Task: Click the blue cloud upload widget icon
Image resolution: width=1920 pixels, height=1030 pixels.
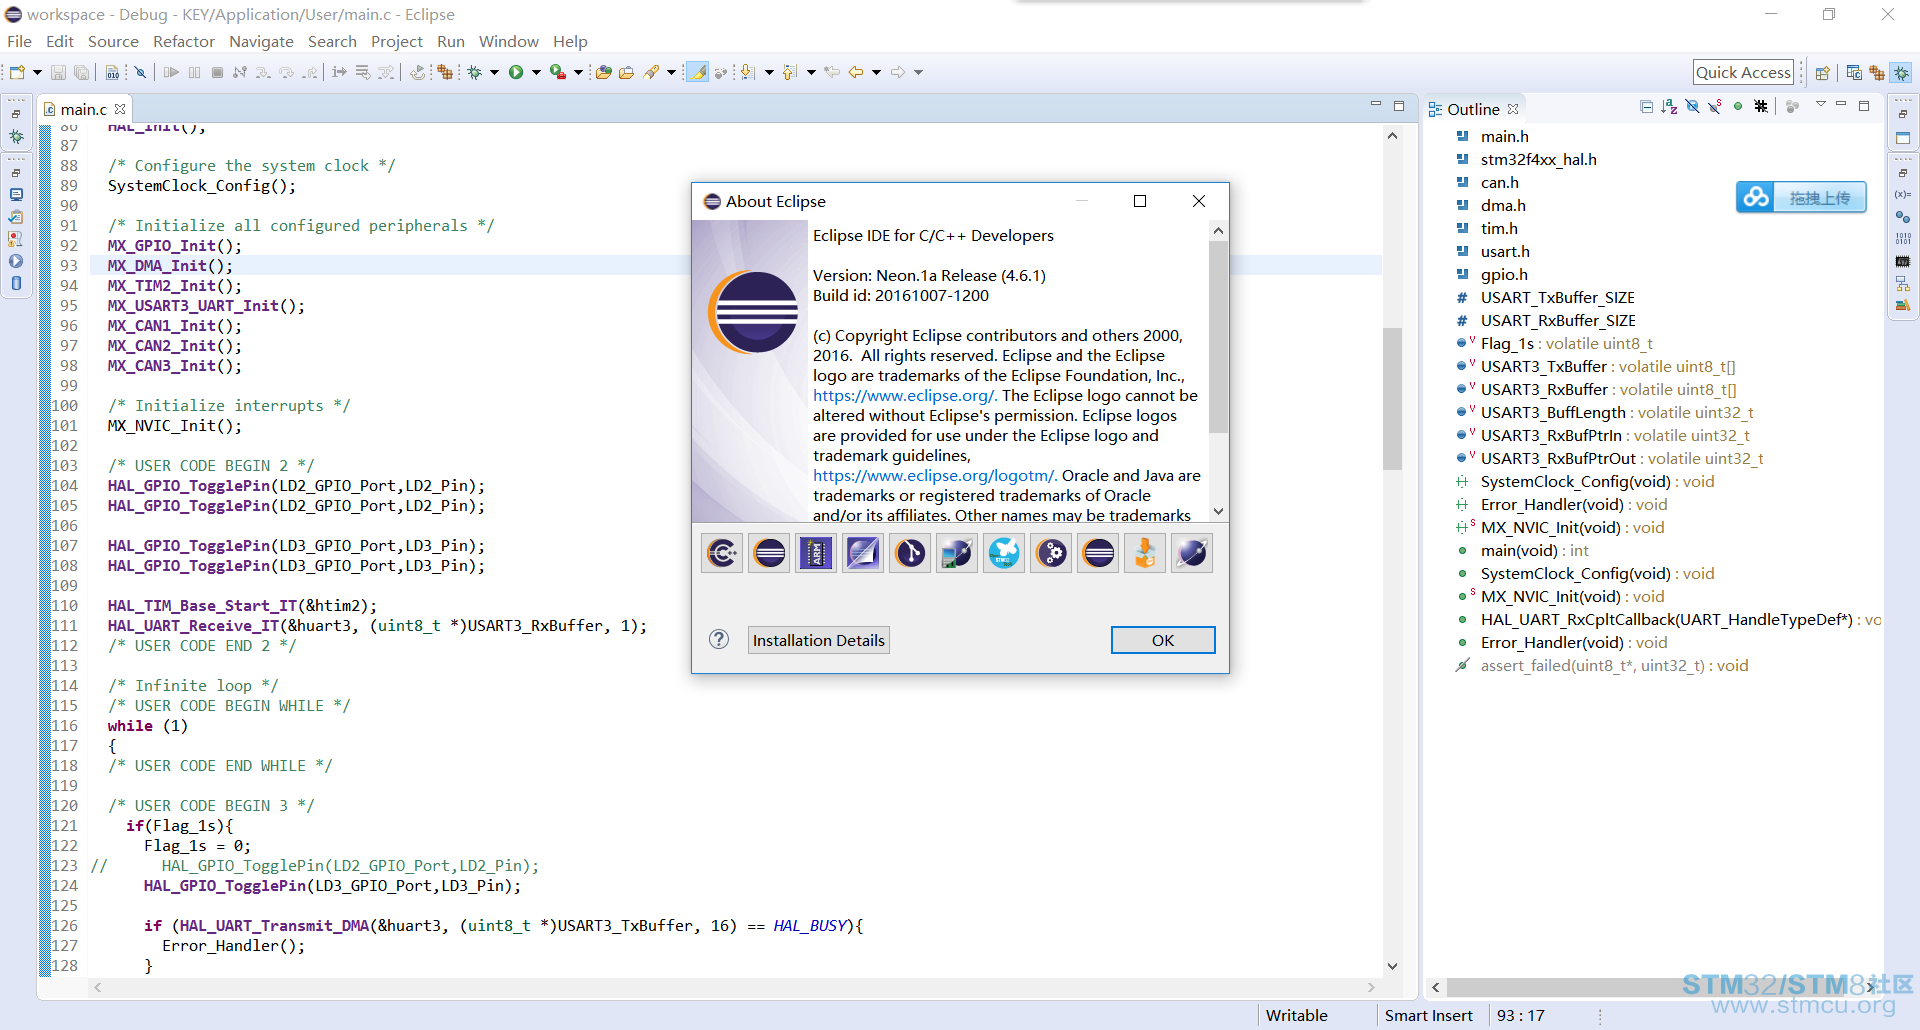Action: pyautogui.click(x=1756, y=197)
